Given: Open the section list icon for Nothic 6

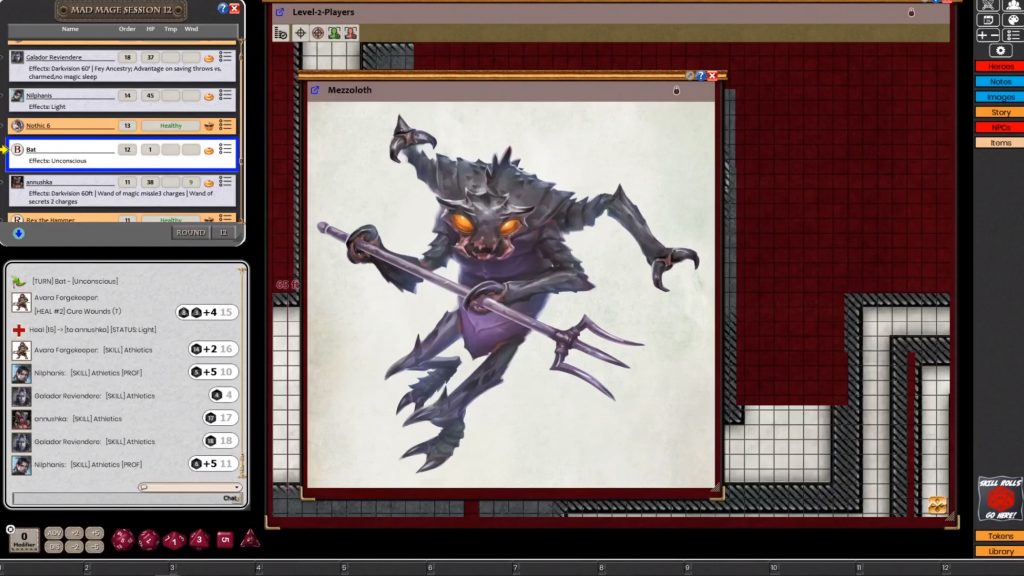Looking at the screenshot, I should (225, 125).
